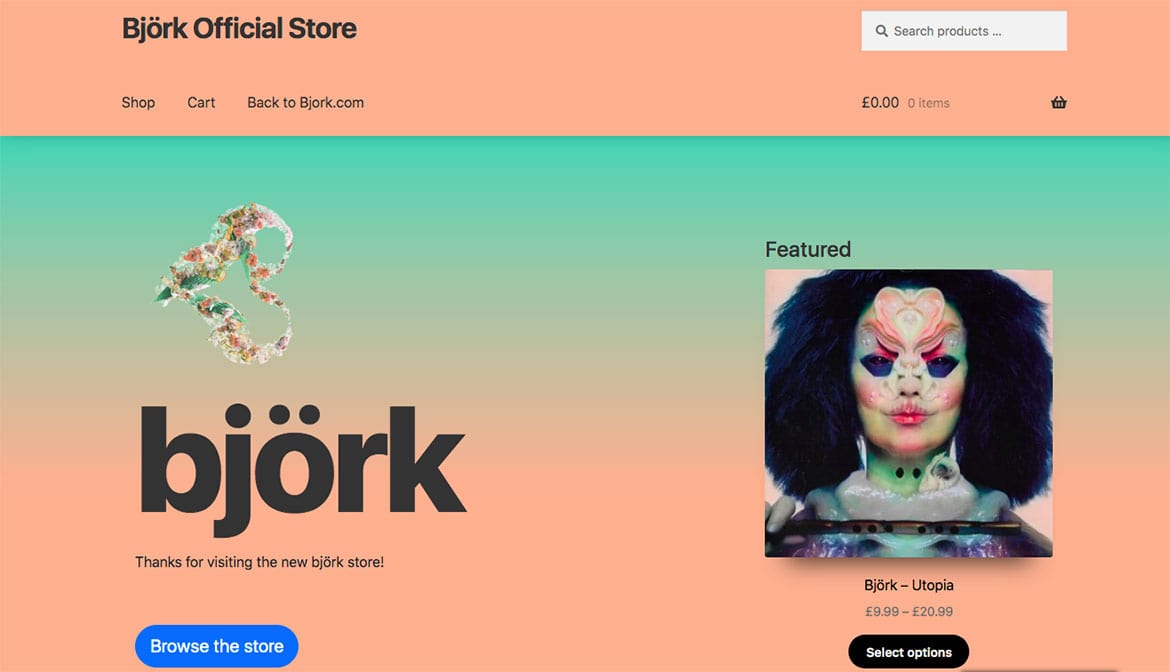Screen dimensions: 1170x672
Task: Focus the Search products field
Action: coord(963,31)
